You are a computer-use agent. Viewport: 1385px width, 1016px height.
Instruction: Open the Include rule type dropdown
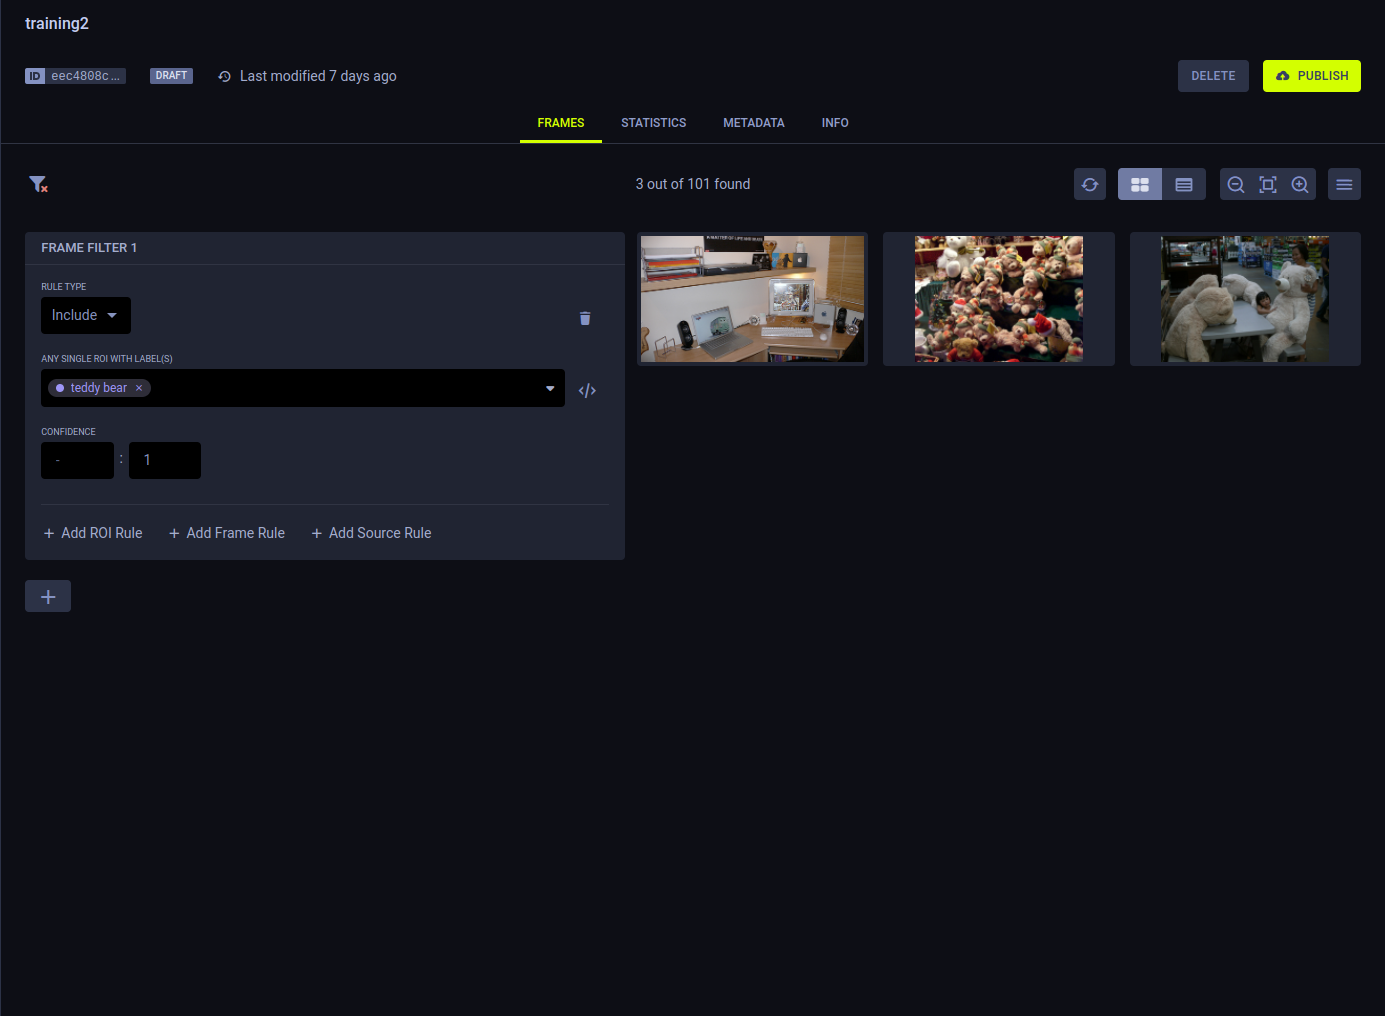click(x=85, y=315)
